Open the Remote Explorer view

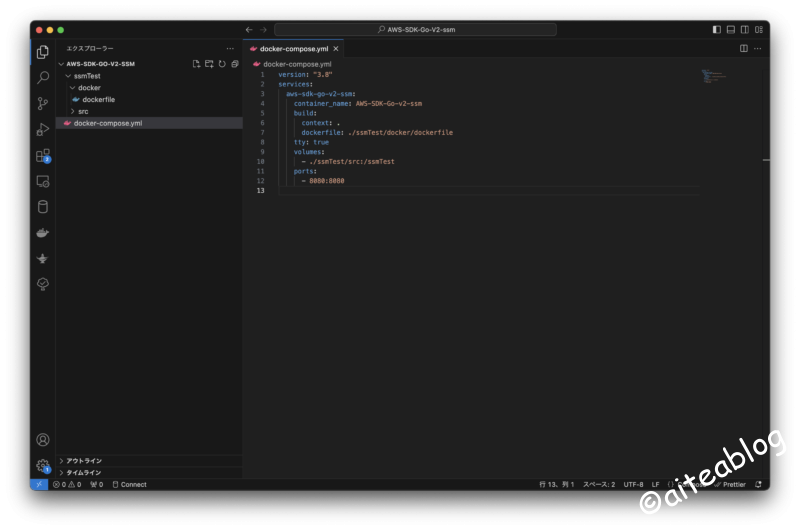[x=43, y=181]
